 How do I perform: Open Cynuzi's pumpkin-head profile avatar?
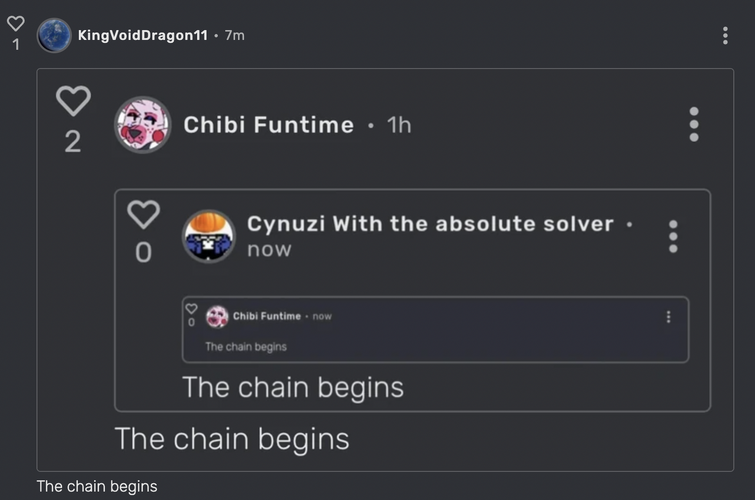209,236
